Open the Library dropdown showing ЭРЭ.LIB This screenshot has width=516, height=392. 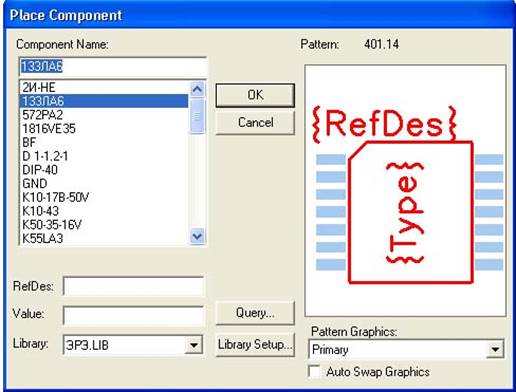pyautogui.click(x=194, y=345)
